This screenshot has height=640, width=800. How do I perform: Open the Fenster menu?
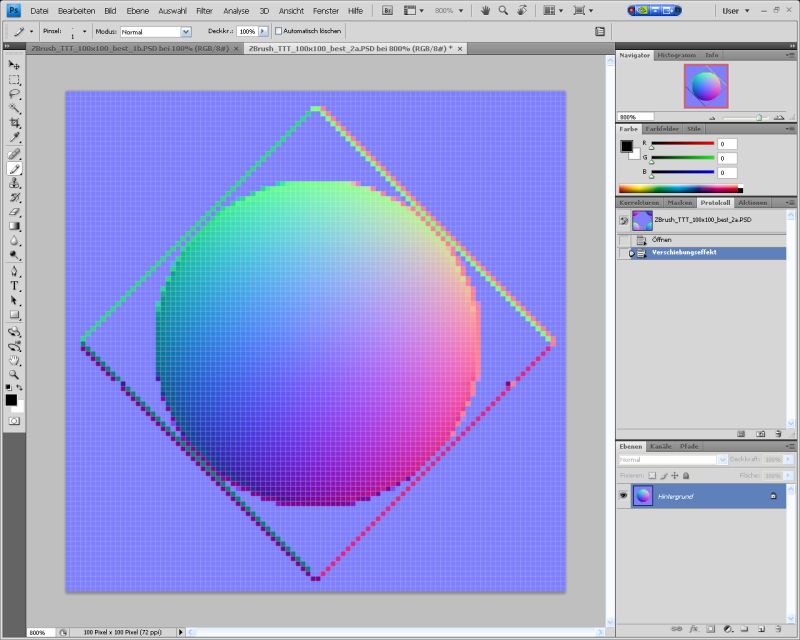(325, 11)
